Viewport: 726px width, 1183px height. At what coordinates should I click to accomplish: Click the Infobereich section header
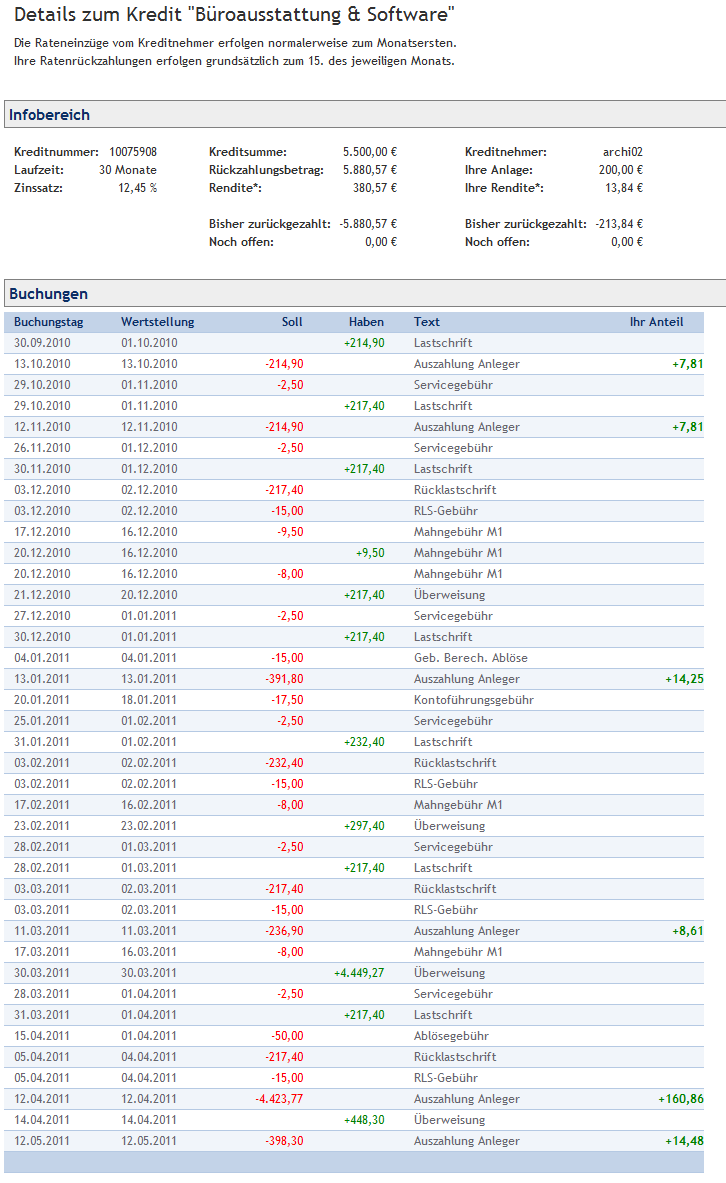point(50,115)
